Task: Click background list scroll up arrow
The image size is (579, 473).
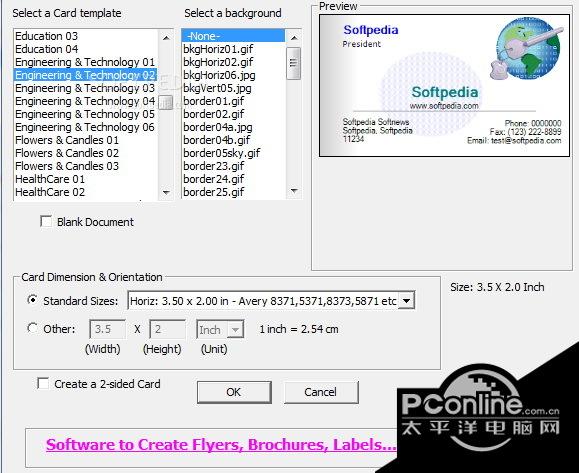Action: click(x=294, y=38)
